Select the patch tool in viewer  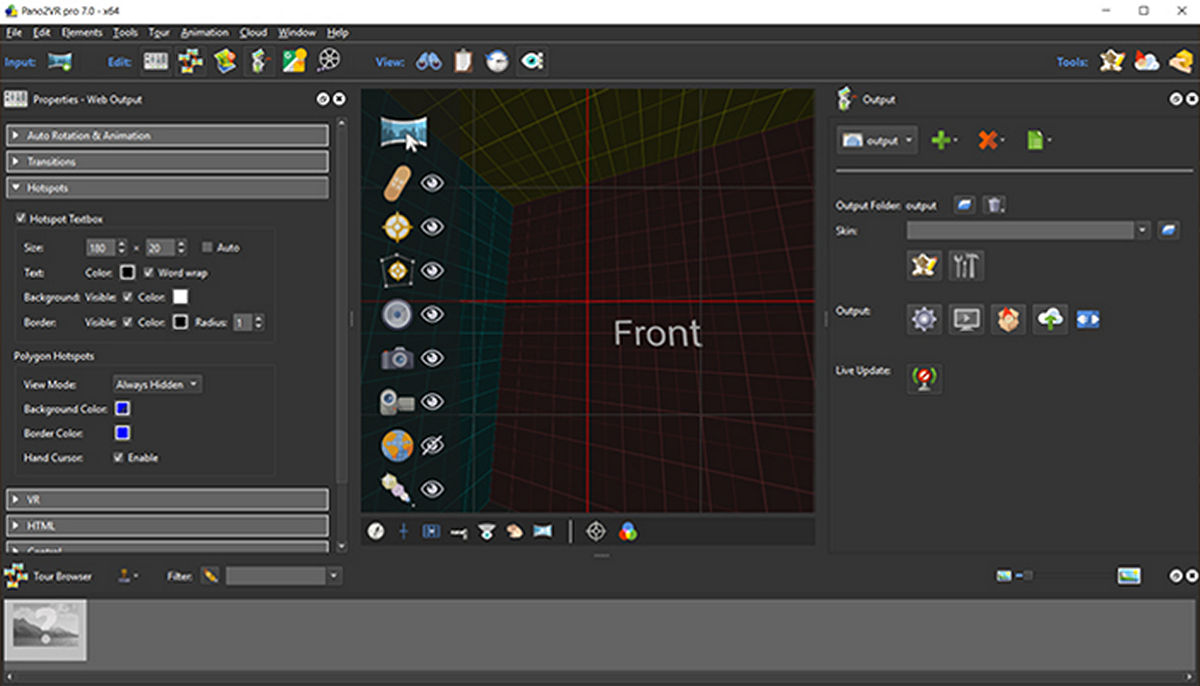click(x=397, y=183)
